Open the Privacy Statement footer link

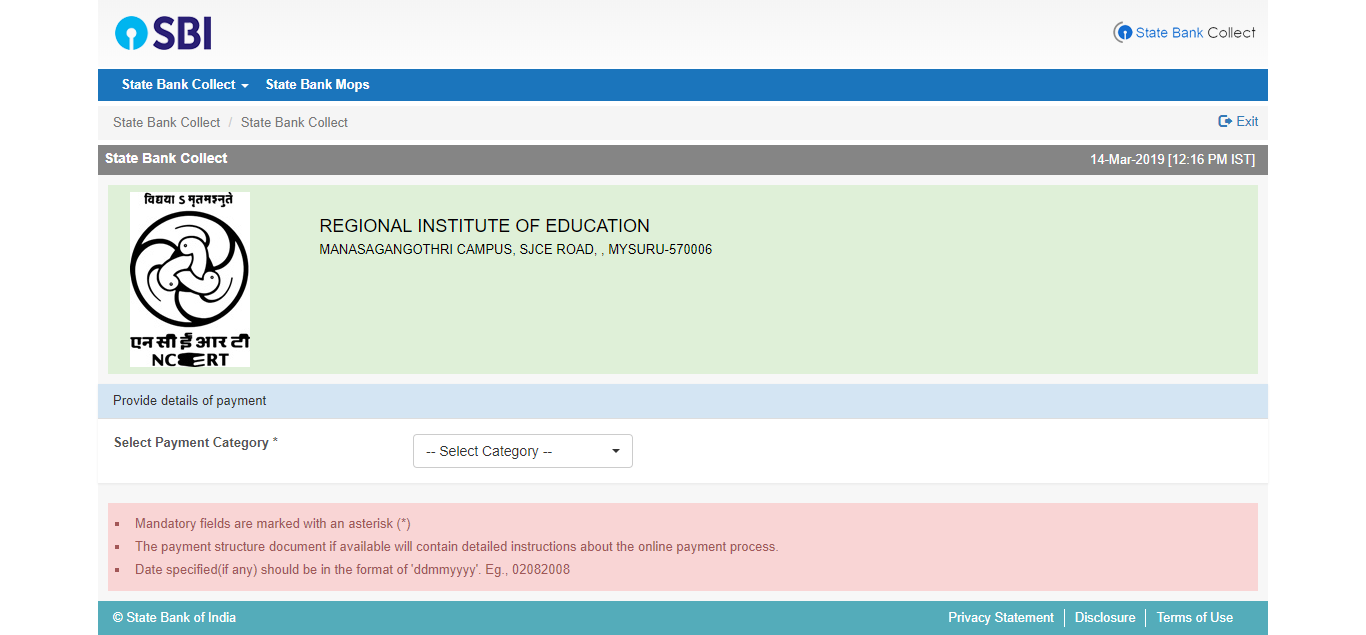coord(1000,618)
